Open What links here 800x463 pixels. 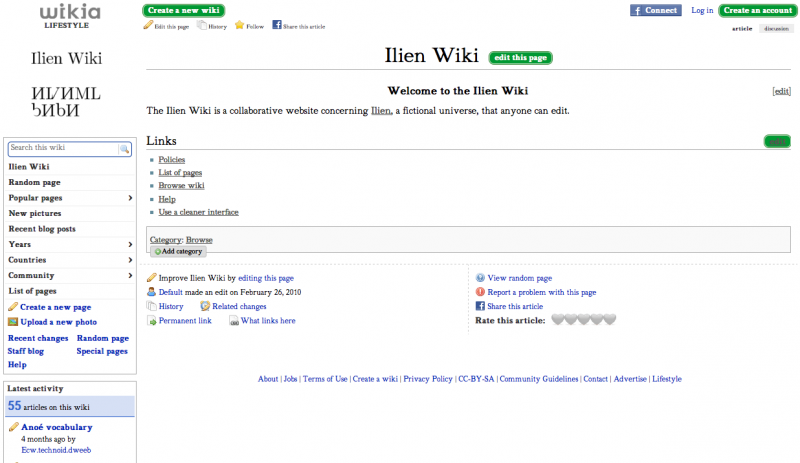click(x=267, y=321)
